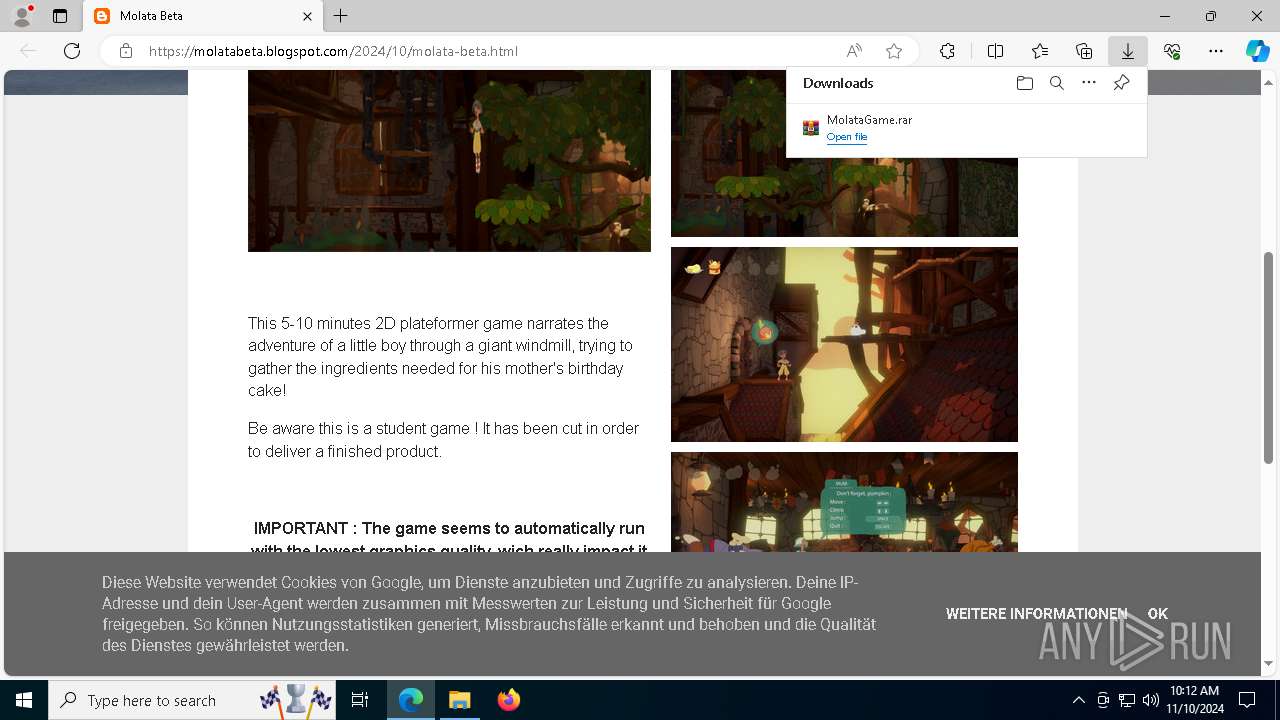Select the MolataGame.rar file name
The image size is (1280, 720).
(869, 120)
